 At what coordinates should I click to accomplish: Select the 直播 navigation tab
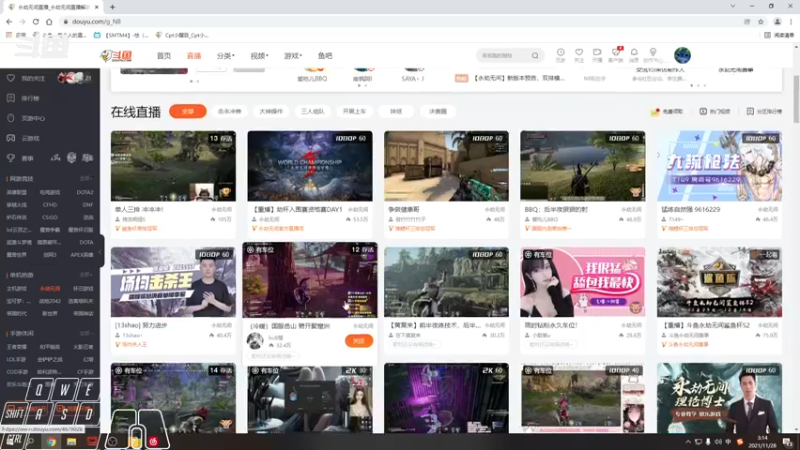[194, 56]
